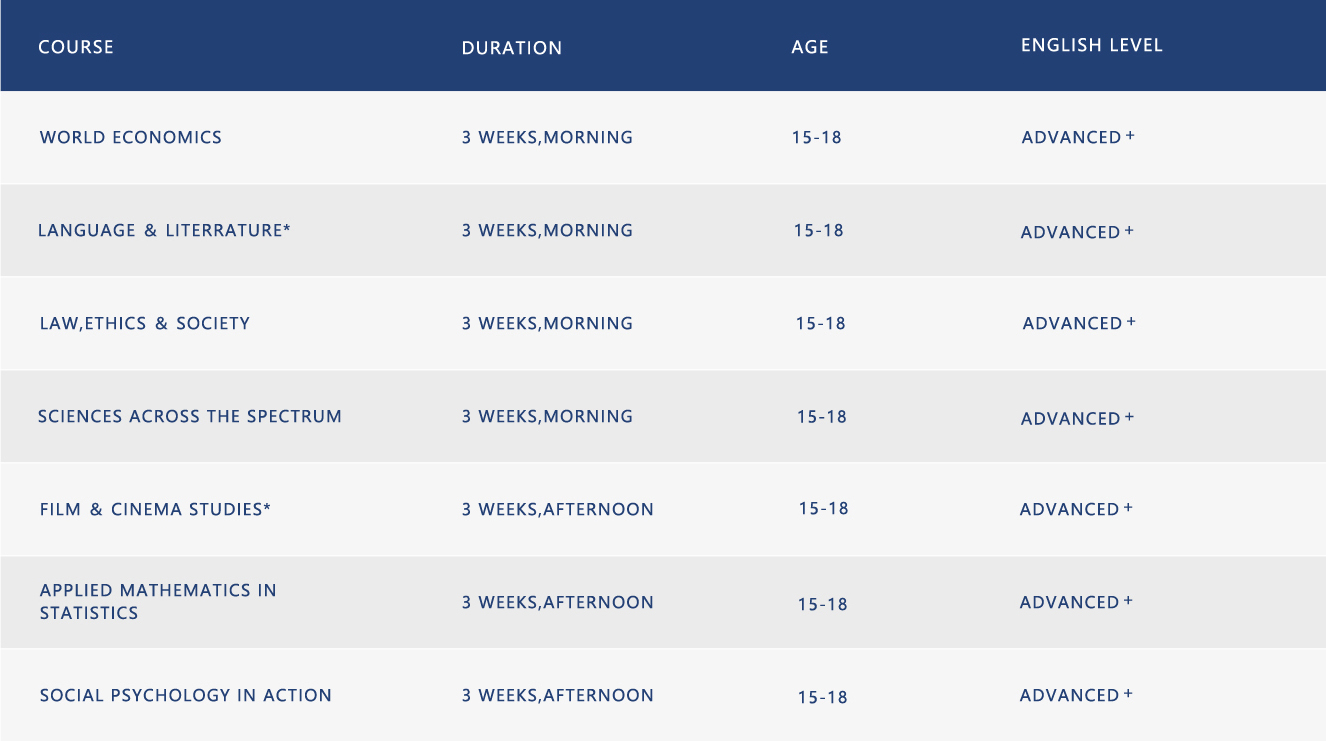This screenshot has width=1326, height=741.
Task: Open the Language & Literrature course
Action: (x=164, y=231)
